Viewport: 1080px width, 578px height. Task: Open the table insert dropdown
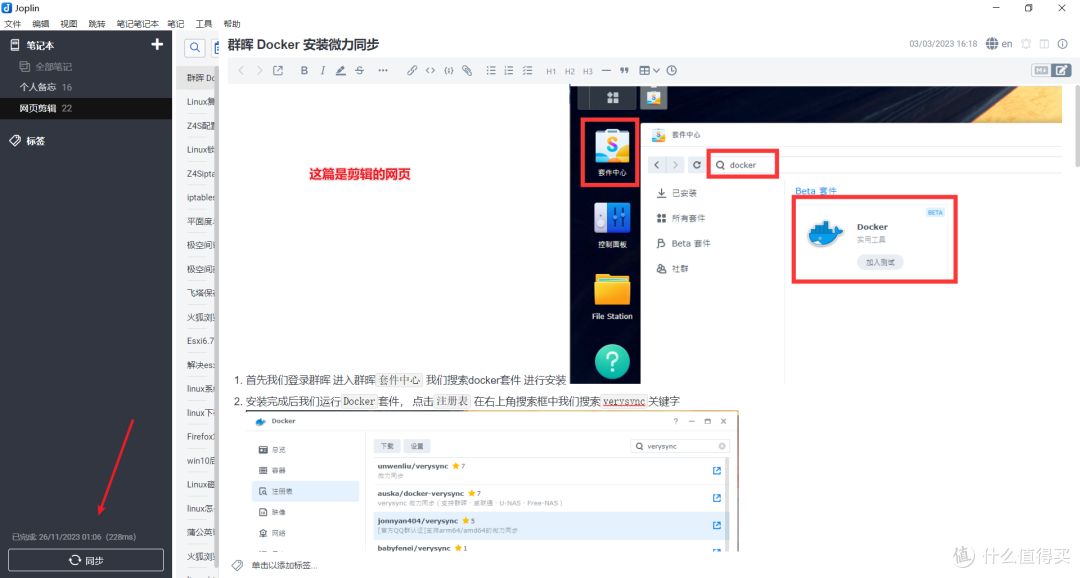(x=649, y=70)
